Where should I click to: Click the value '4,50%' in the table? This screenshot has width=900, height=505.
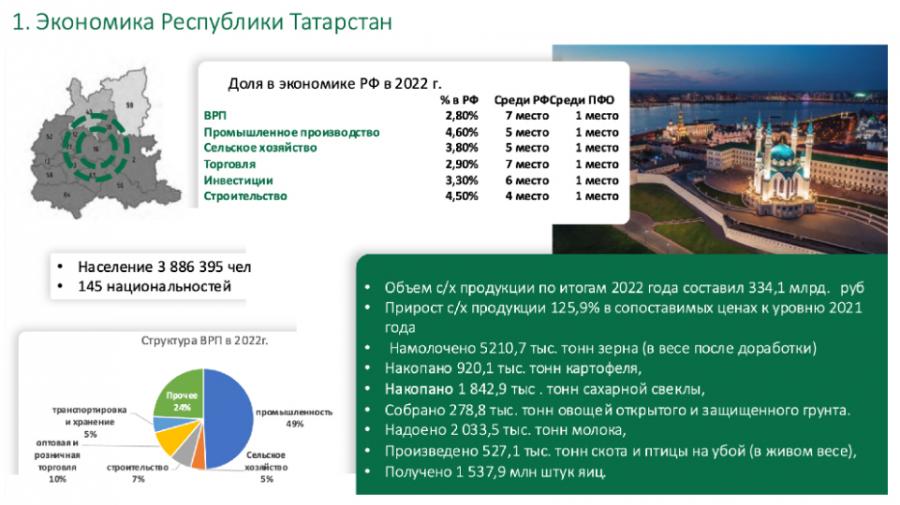click(461, 196)
